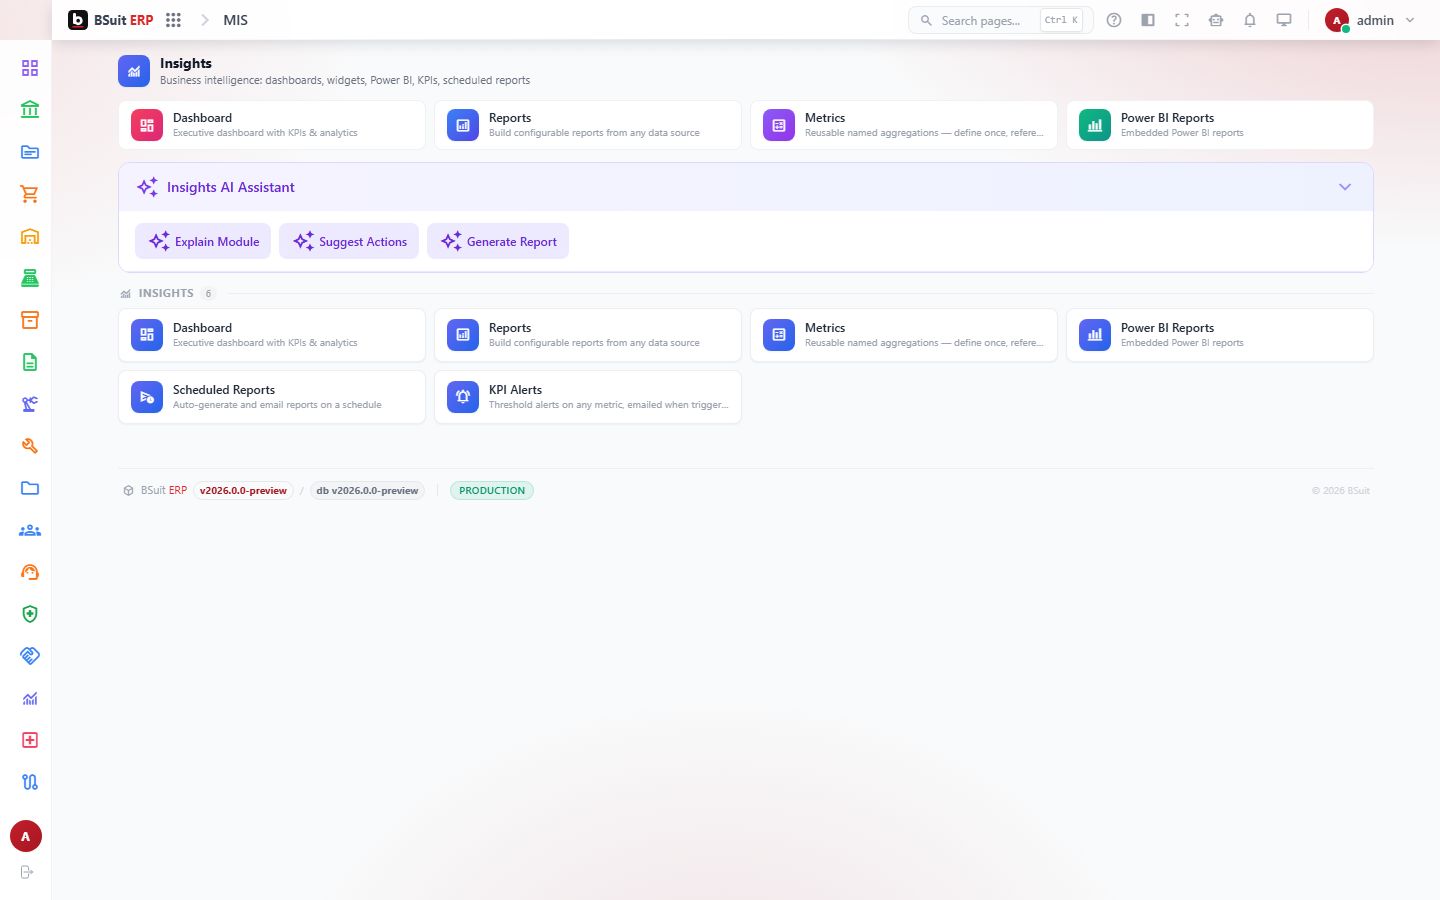Click the help question mark icon
The image size is (1440, 900).
(x=1114, y=20)
